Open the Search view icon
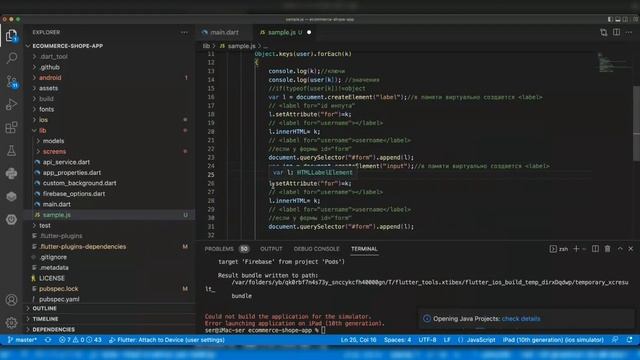 pyautogui.click(x=11, y=58)
